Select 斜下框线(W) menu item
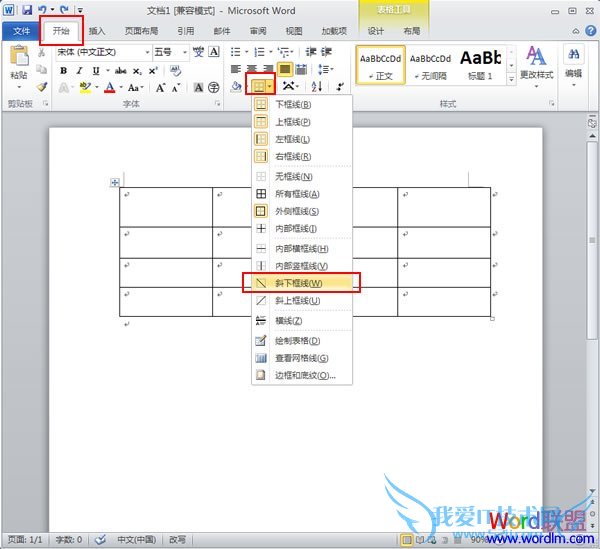 tap(302, 283)
